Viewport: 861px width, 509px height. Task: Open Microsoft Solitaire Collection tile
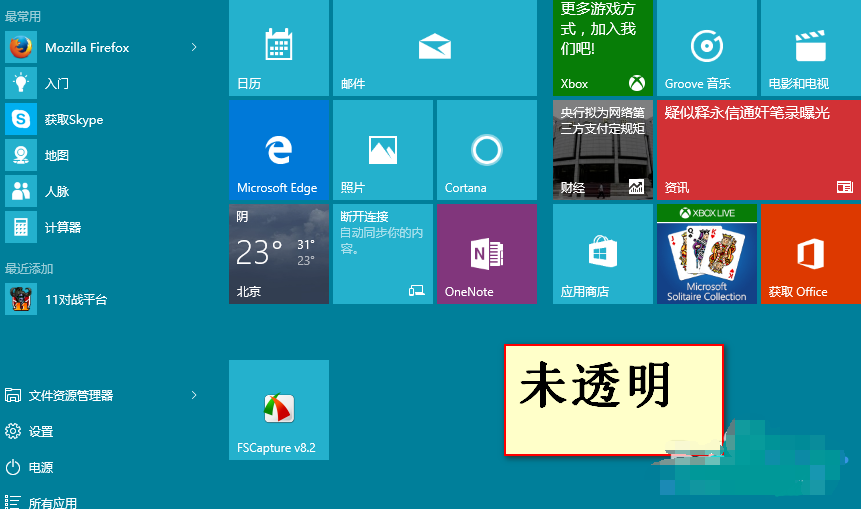point(706,254)
